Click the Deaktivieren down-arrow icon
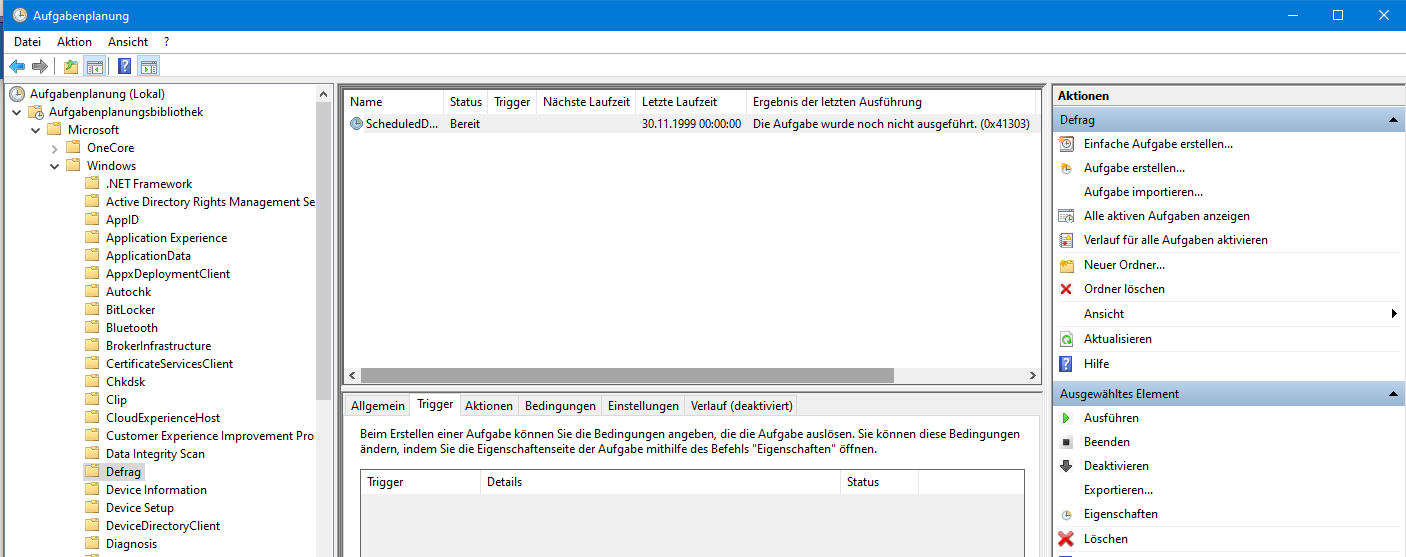 point(1066,466)
